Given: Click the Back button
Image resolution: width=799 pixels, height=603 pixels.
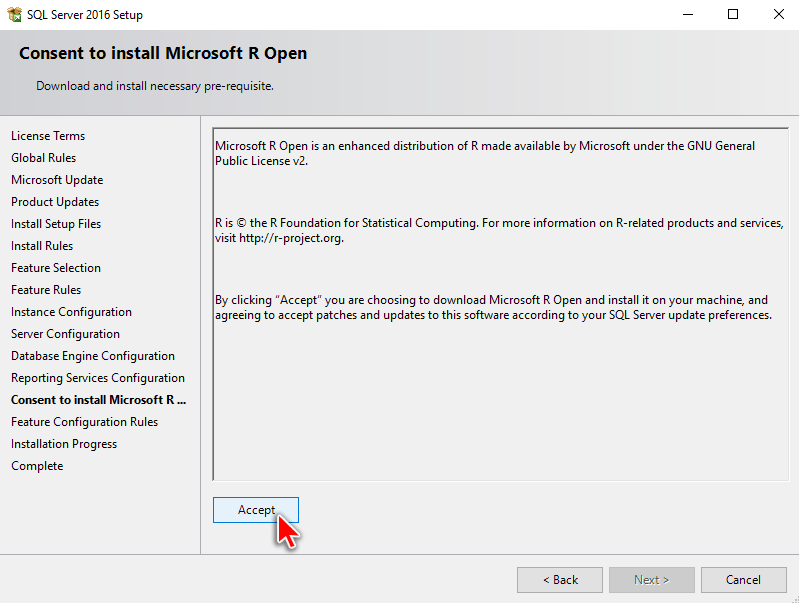Looking at the screenshot, I should (560, 580).
